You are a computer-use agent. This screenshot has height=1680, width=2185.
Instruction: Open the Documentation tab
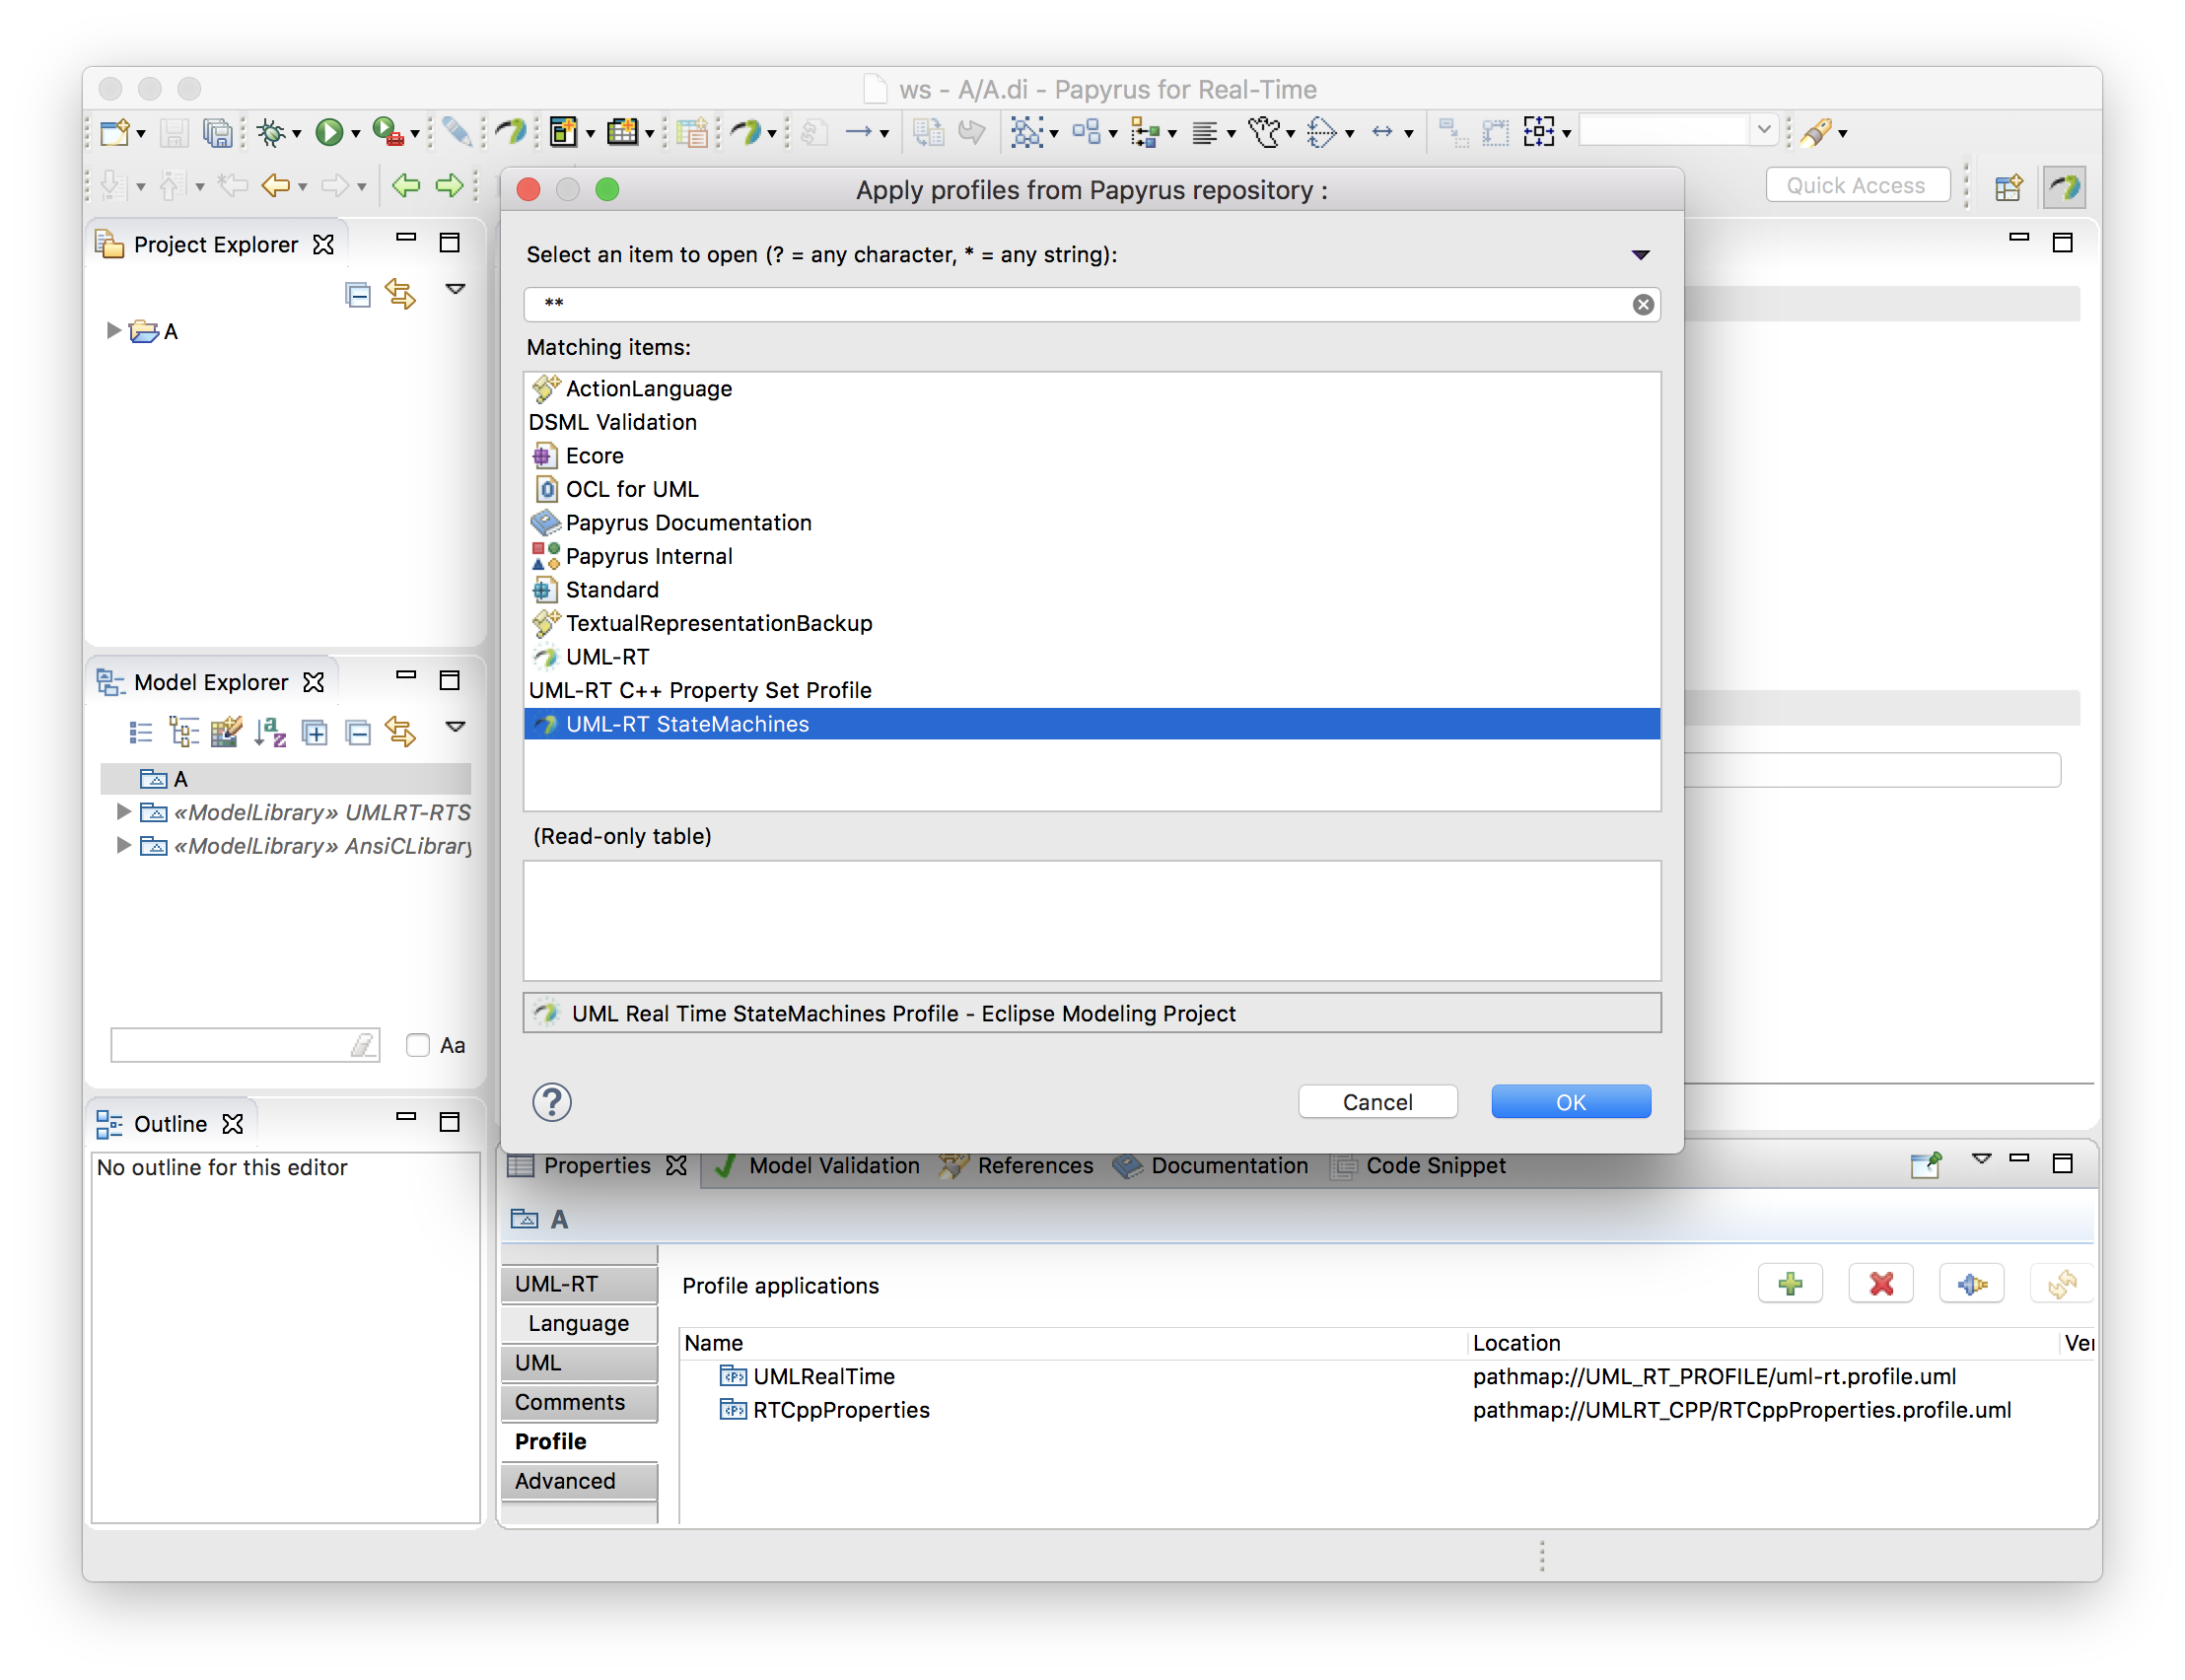(1211, 1165)
